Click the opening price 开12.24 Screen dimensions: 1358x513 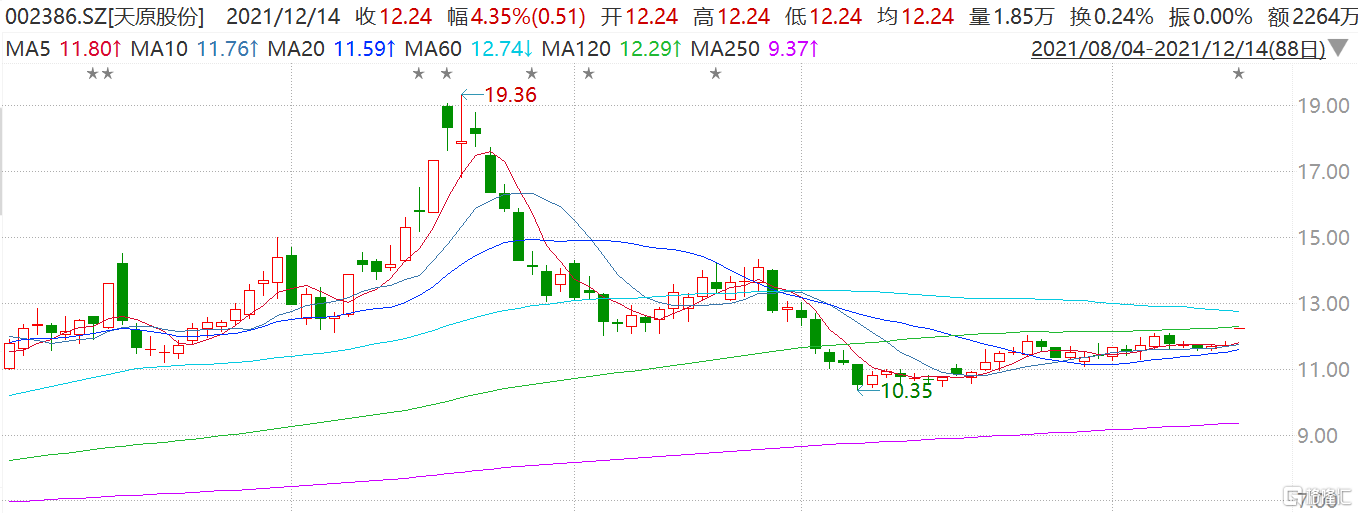(642, 16)
